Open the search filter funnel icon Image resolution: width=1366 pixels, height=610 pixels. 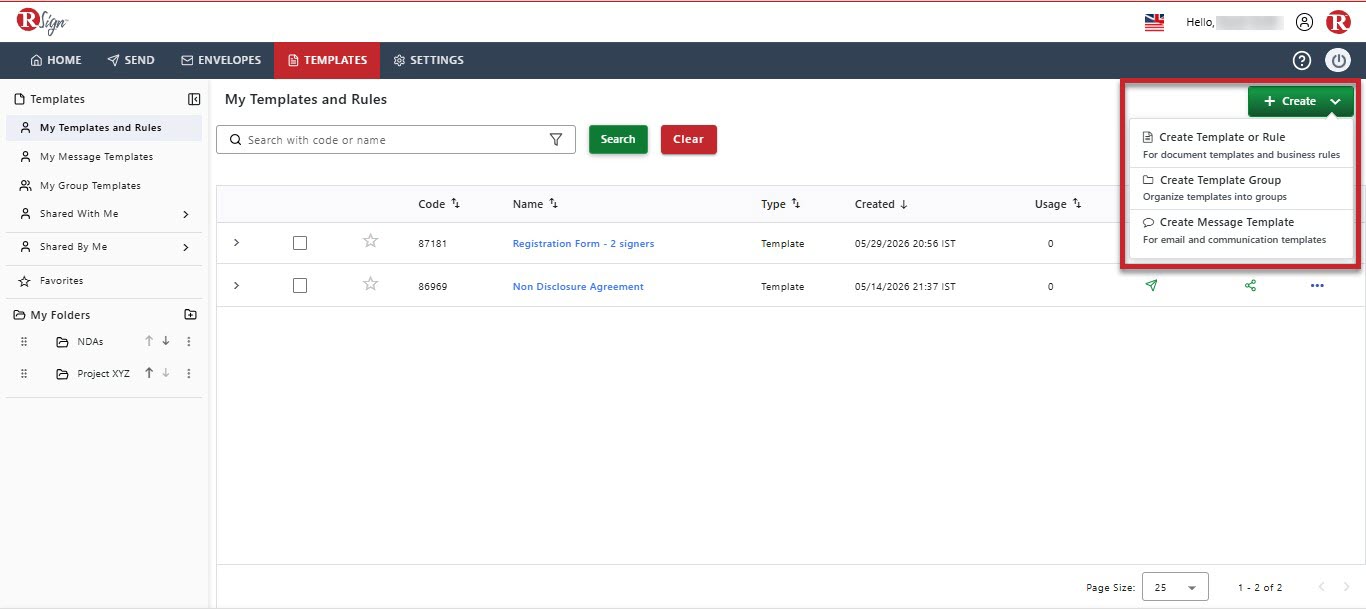(x=556, y=140)
